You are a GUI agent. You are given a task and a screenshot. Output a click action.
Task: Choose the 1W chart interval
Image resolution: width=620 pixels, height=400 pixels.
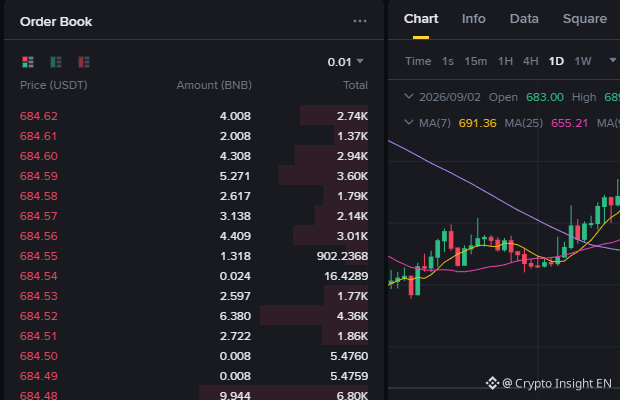point(583,61)
